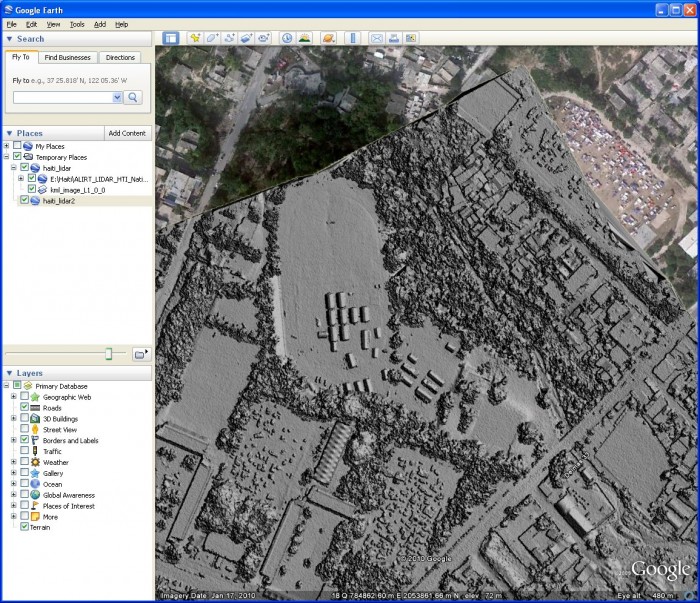Image resolution: width=700 pixels, height=603 pixels.
Task: Click the search magnifier button
Action: (133, 97)
